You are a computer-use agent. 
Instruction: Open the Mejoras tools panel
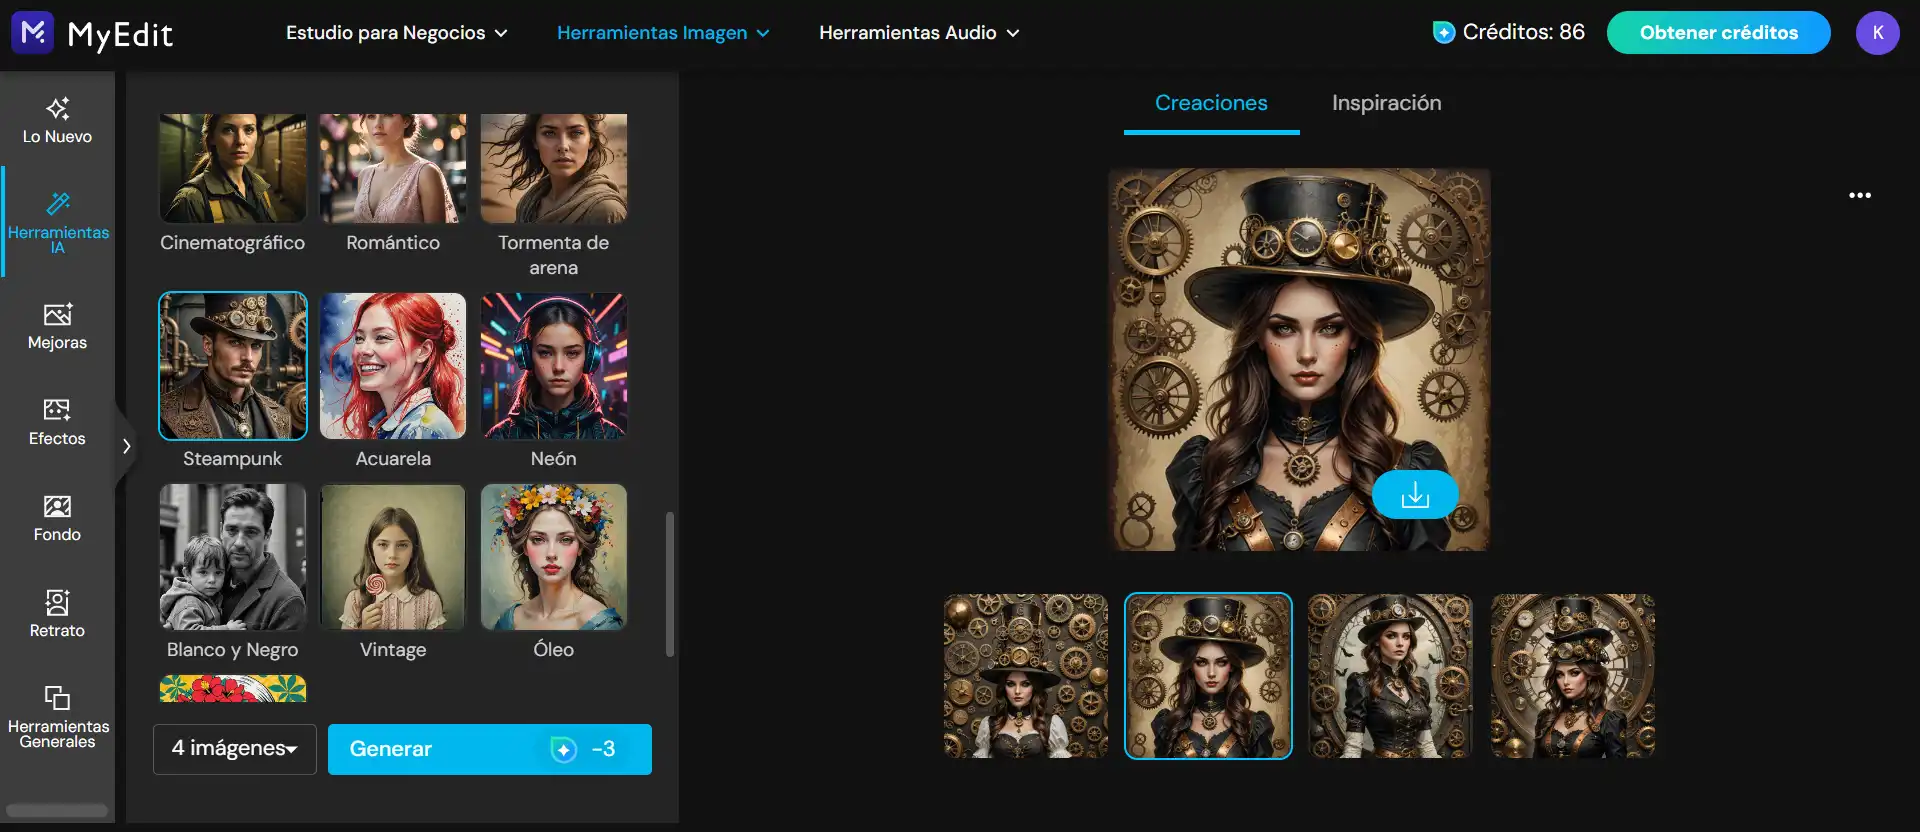point(57,326)
